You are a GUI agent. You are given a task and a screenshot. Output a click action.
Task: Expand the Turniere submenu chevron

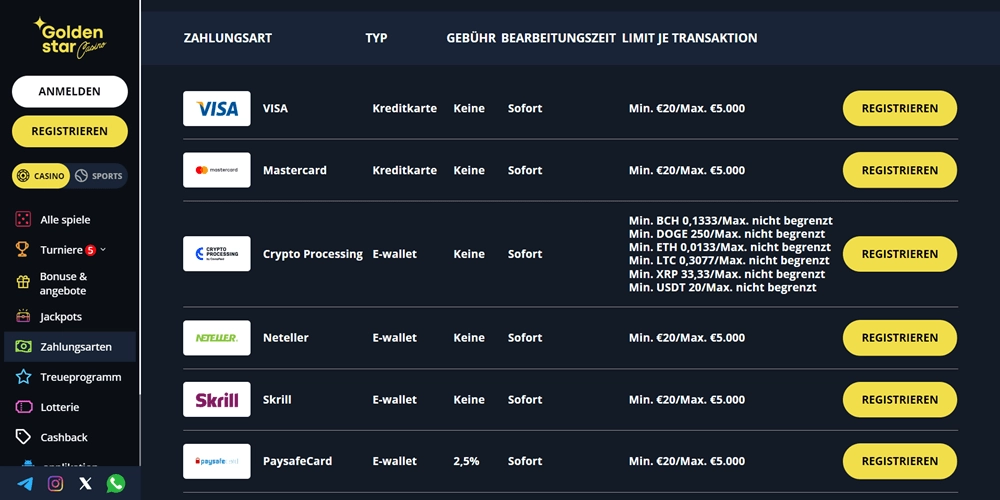coord(103,250)
